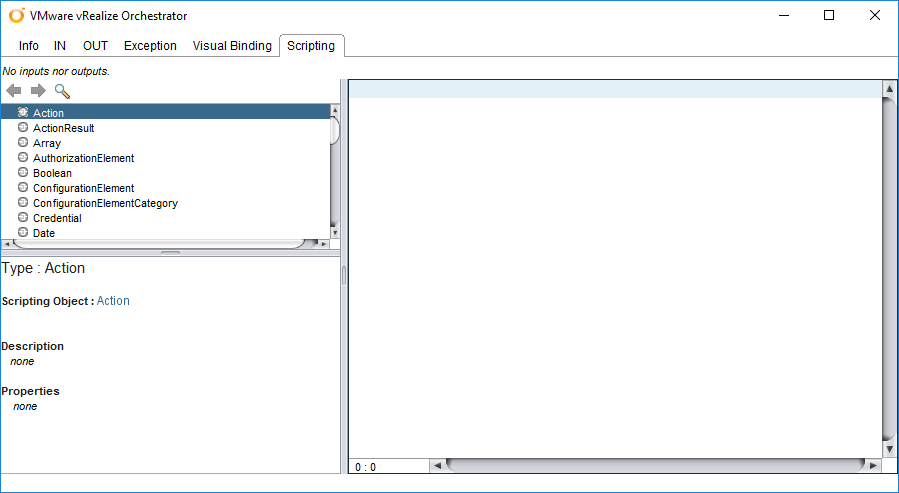The image size is (899, 493).
Task: Select Date in the type list
Action: pos(44,233)
